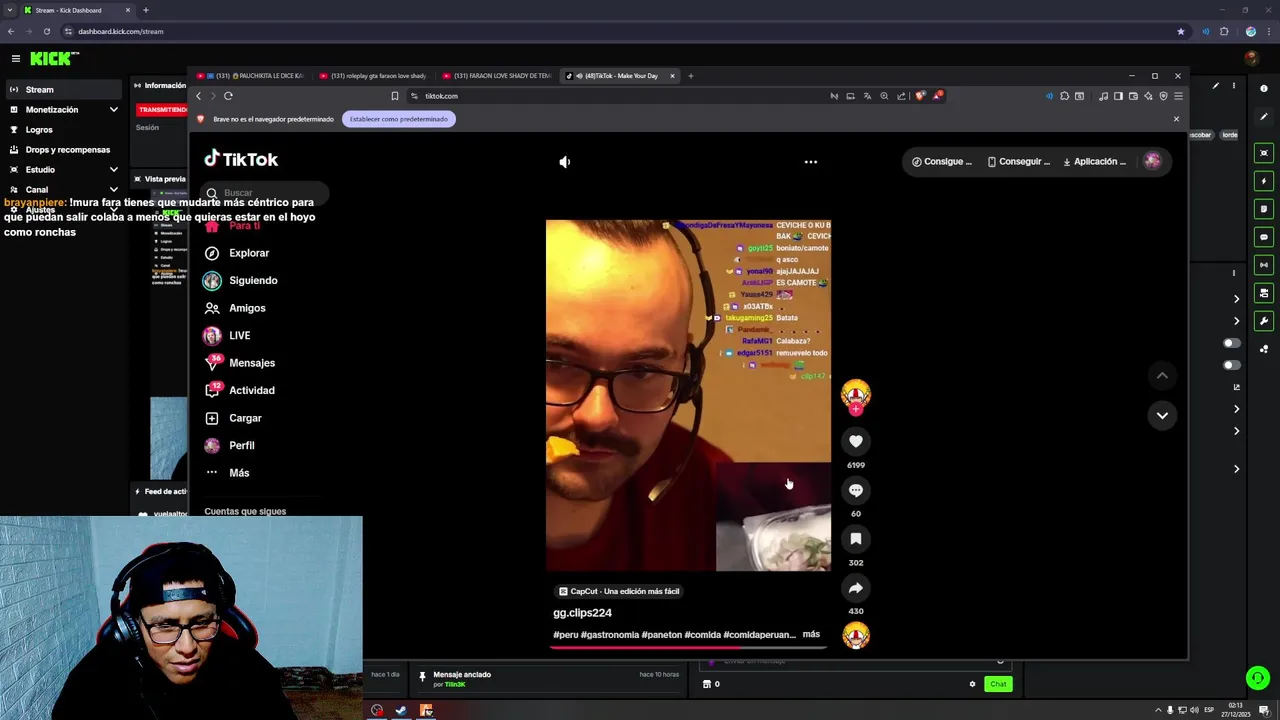Click the translate page icon in Brave
The image size is (1280, 720).
point(867,96)
